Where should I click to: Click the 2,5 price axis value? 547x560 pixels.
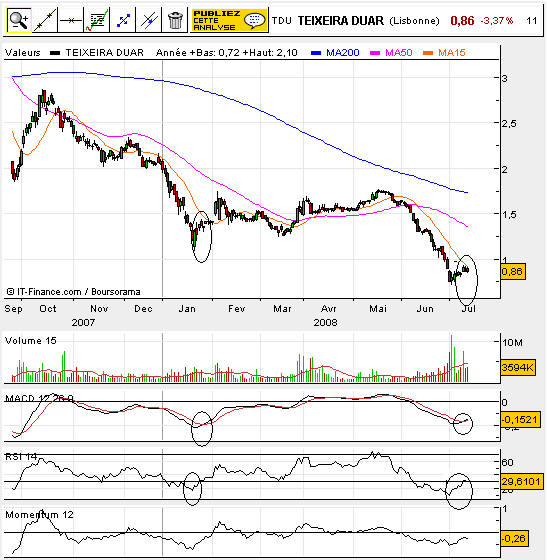click(x=509, y=124)
